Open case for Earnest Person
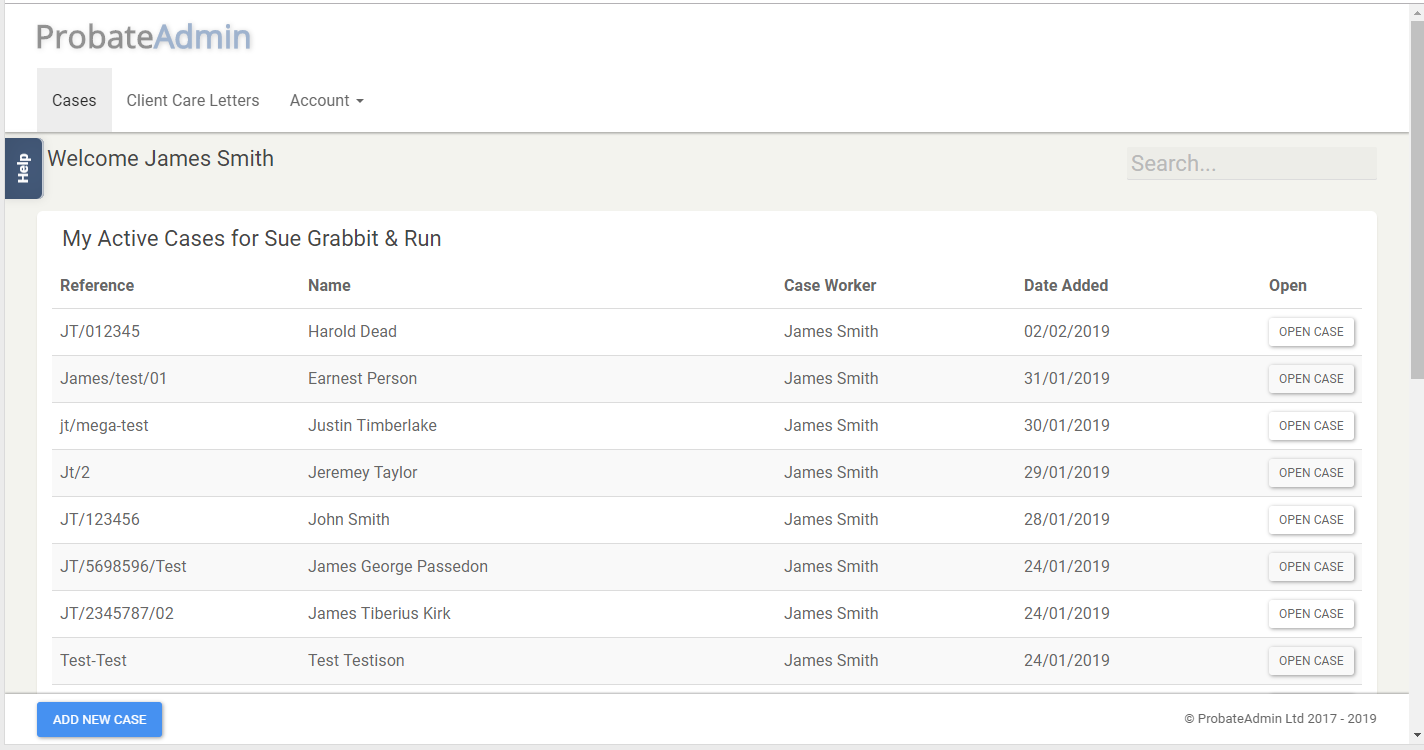The image size is (1424, 750). [1311, 379]
